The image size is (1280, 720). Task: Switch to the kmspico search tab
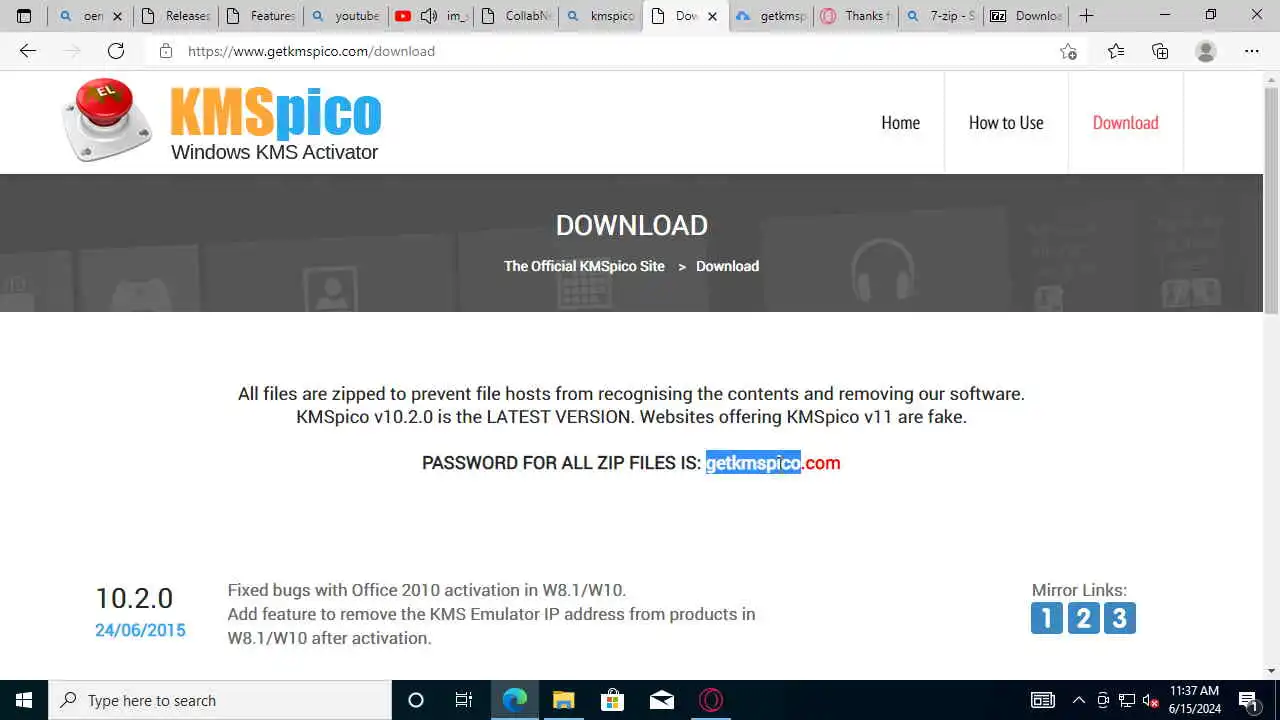click(601, 16)
